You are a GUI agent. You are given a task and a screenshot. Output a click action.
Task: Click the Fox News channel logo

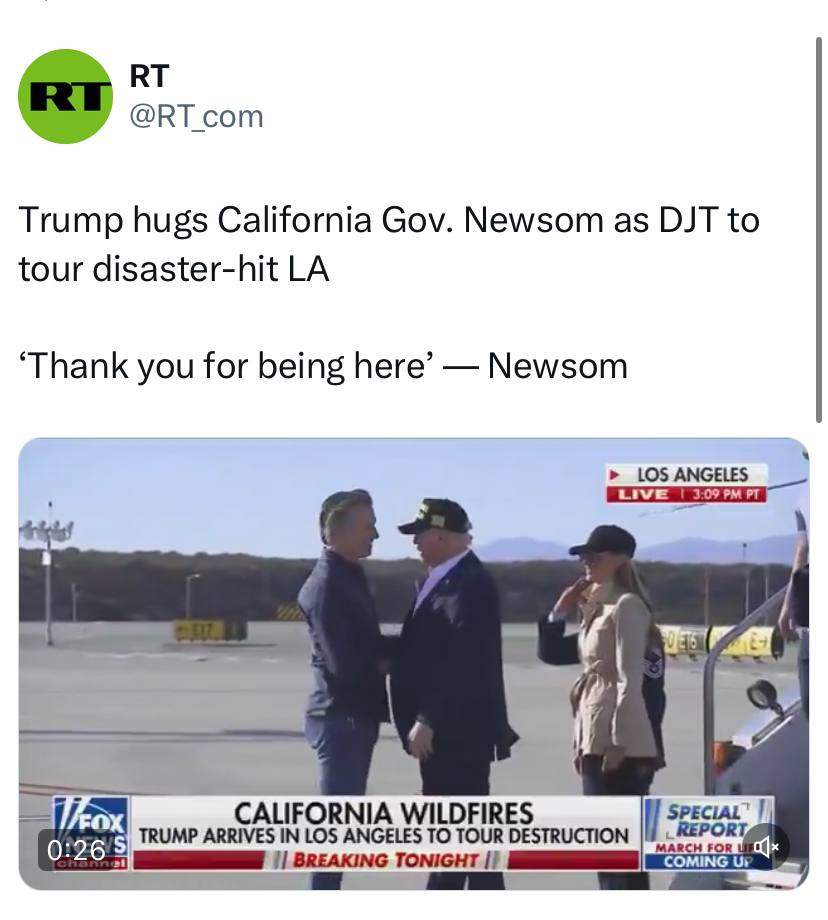click(x=91, y=833)
